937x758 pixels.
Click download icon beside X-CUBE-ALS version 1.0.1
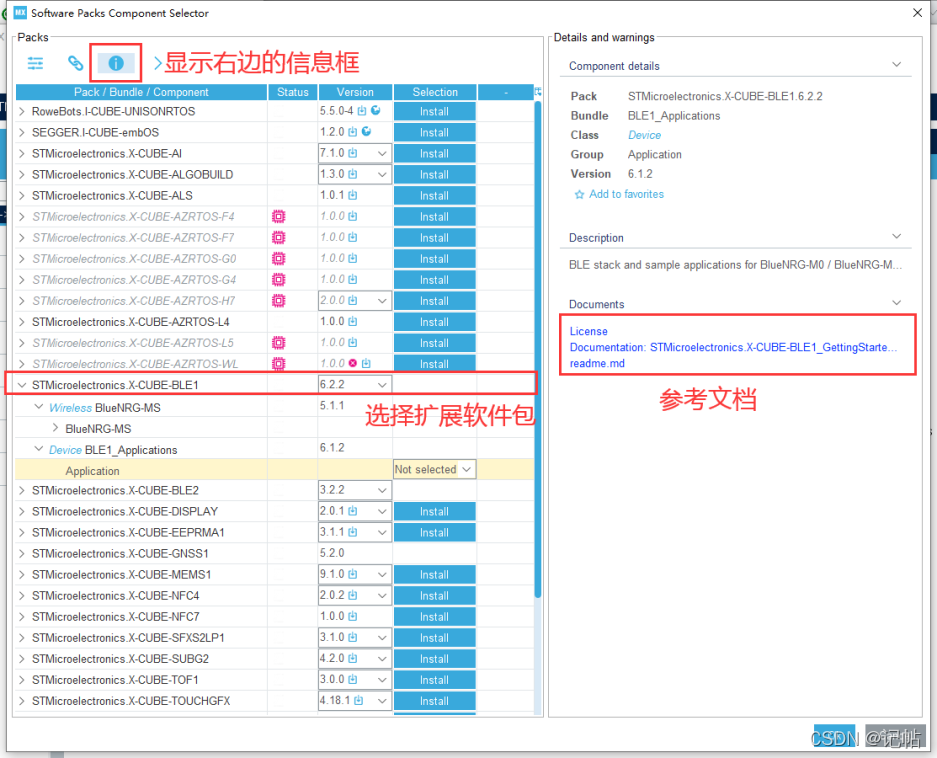[x=353, y=195]
